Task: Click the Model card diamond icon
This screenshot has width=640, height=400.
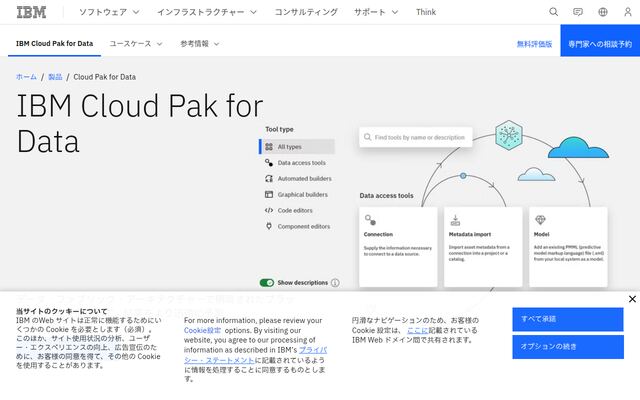Action: (540, 220)
